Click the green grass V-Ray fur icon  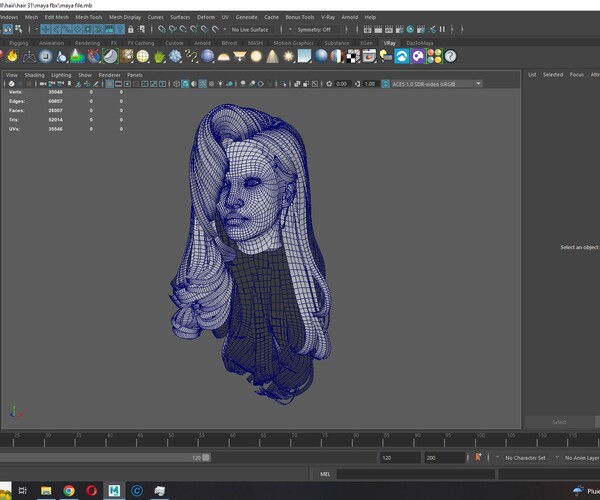(x=159, y=56)
